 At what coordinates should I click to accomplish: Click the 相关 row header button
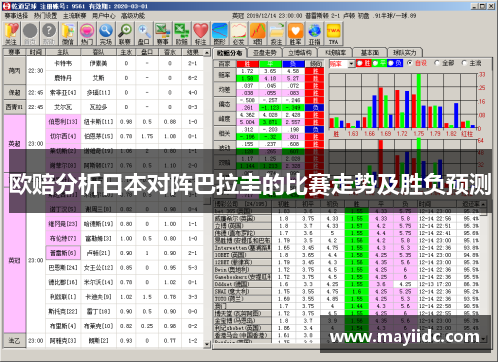(224, 133)
